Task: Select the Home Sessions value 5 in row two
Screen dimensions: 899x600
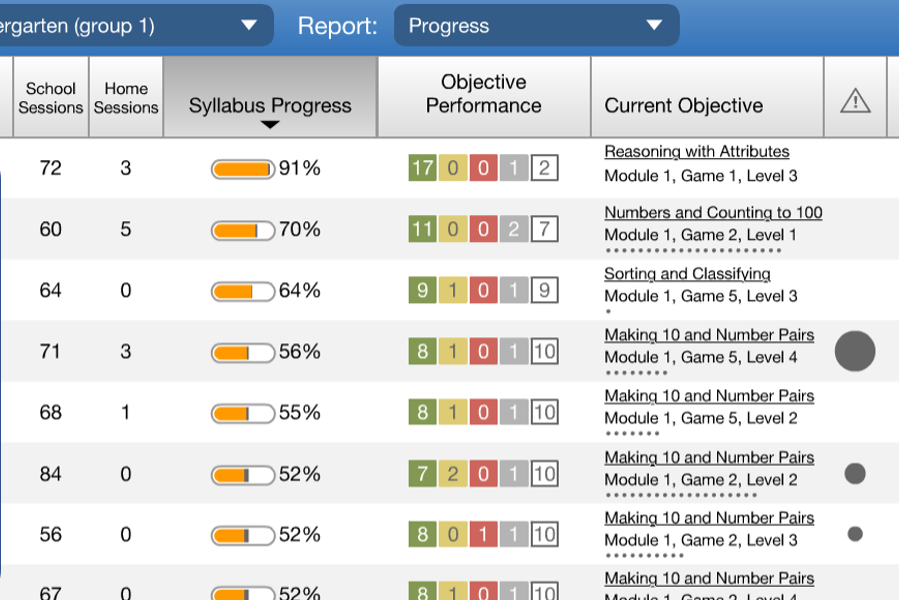Action: [125, 229]
